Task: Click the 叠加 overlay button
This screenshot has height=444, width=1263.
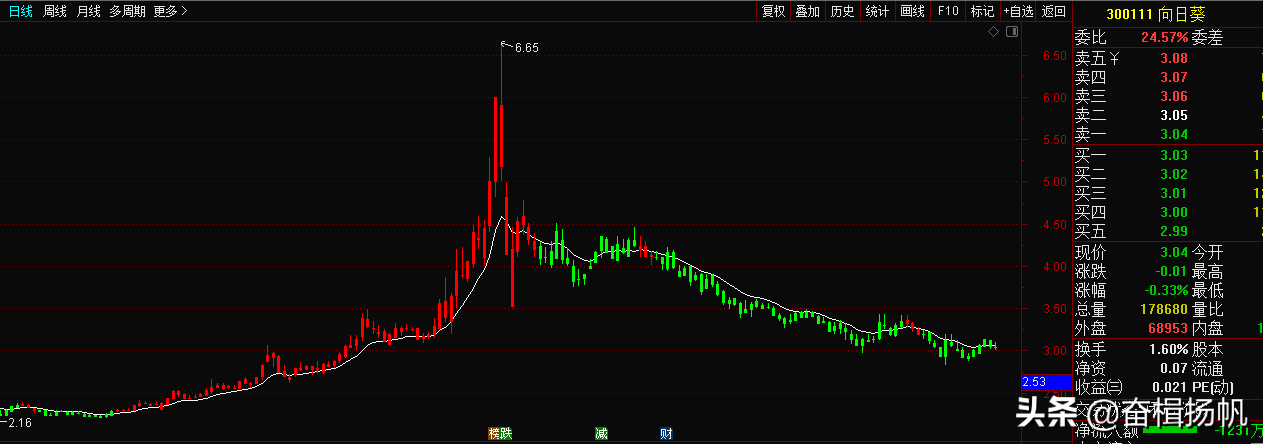Action: (x=807, y=12)
